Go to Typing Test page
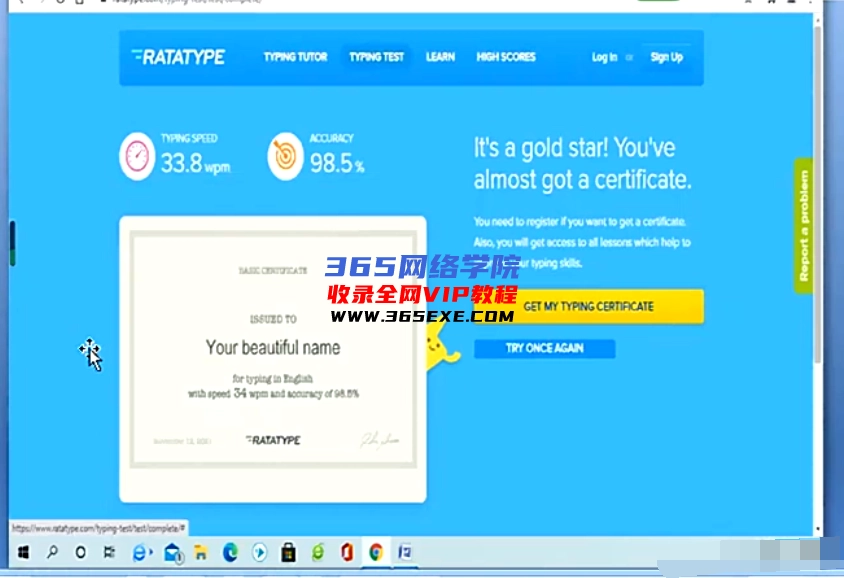844x578 pixels. (376, 57)
